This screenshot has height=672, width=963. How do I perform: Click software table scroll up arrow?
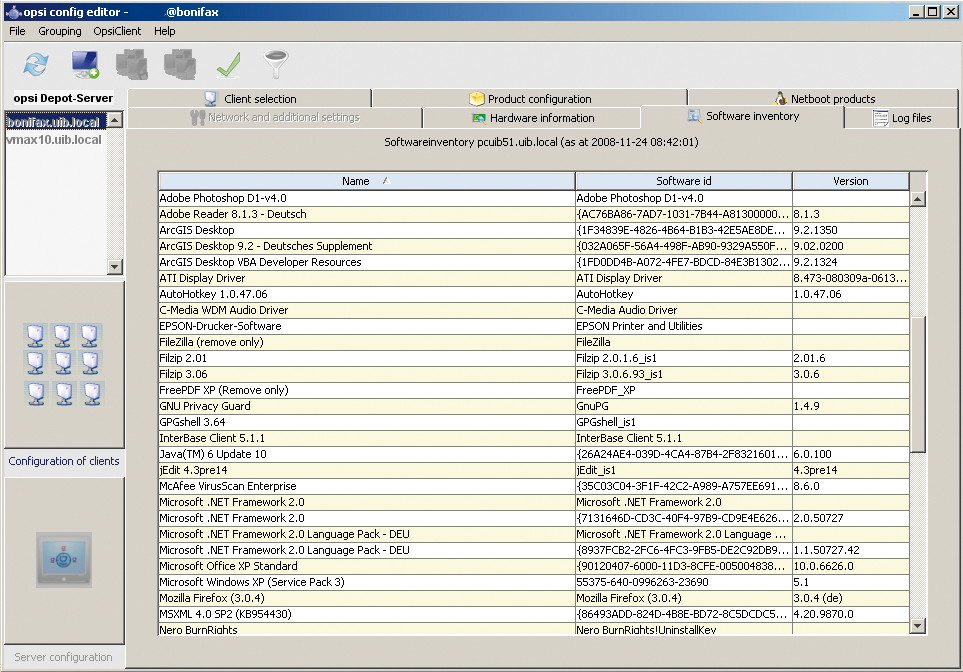[x=918, y=198]
